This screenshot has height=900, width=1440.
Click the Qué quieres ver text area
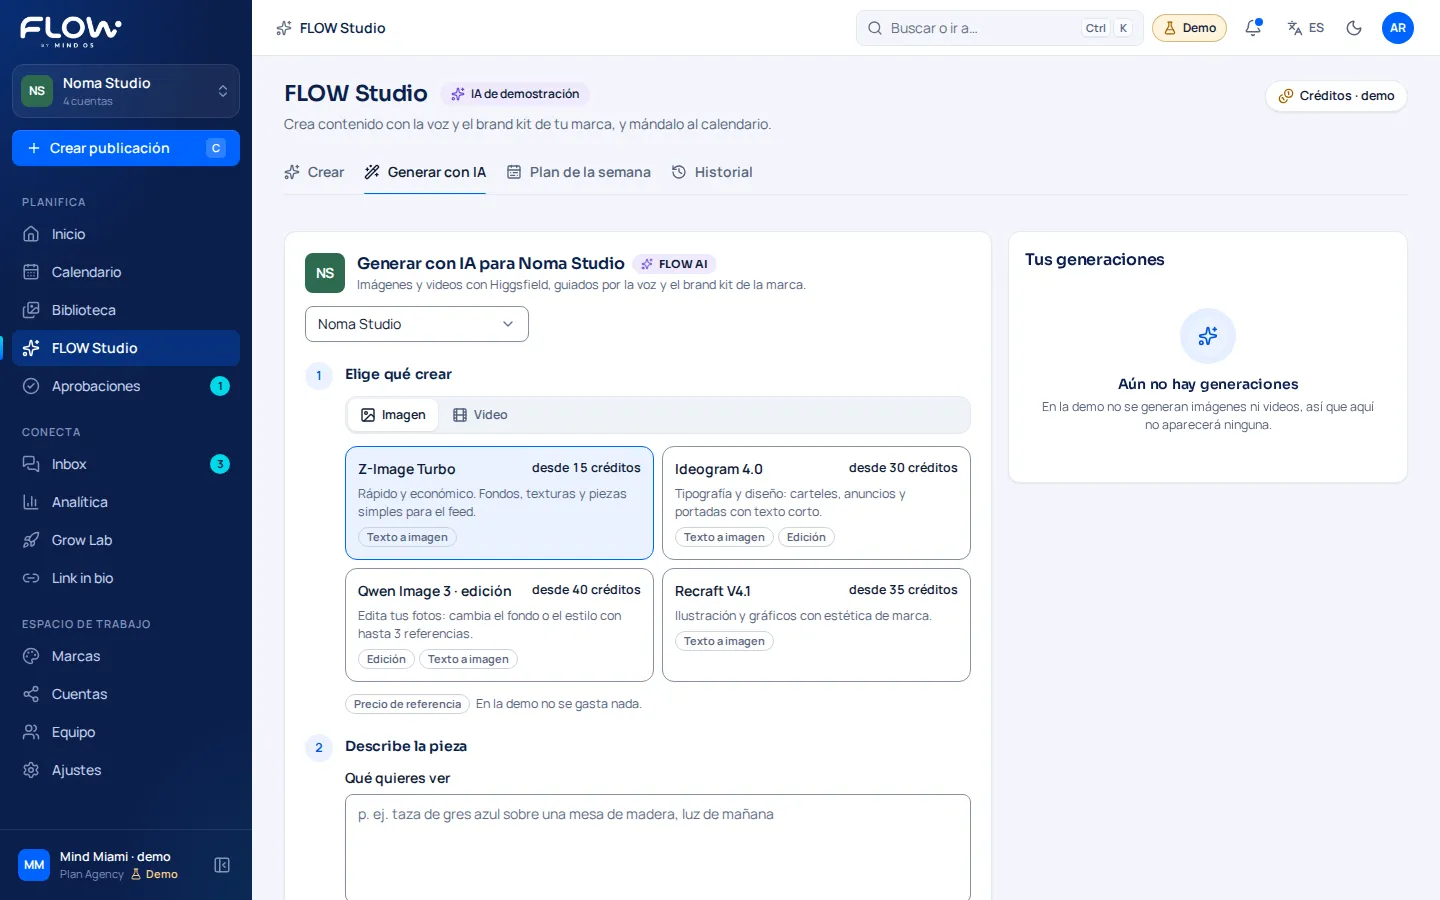(x=658, y=848)
